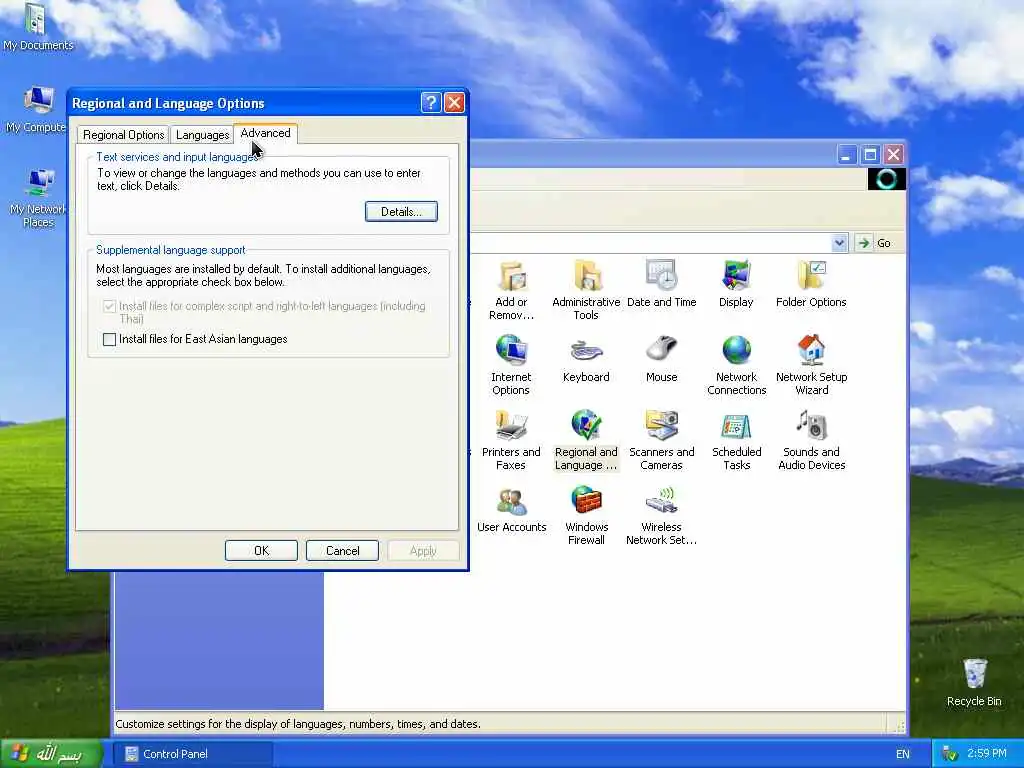Open Internet Options icon
The image size is (1024, 768).
pos(511,351)
